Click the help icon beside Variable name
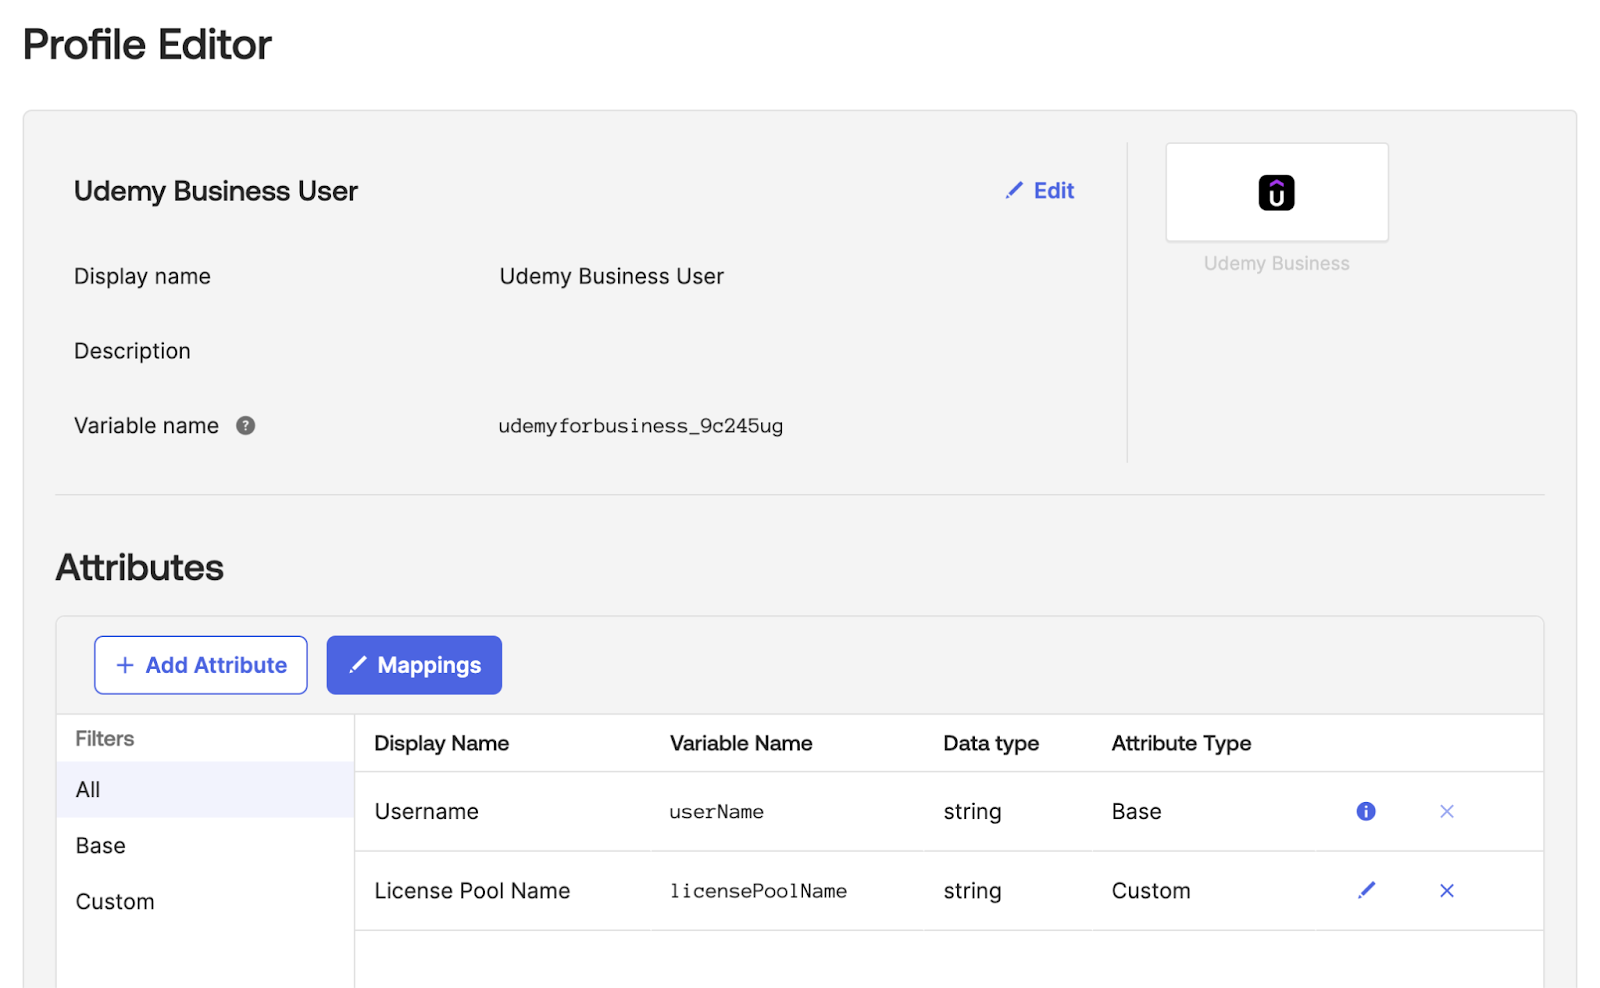Screen dimensions: 1600x988 point(245,426)
